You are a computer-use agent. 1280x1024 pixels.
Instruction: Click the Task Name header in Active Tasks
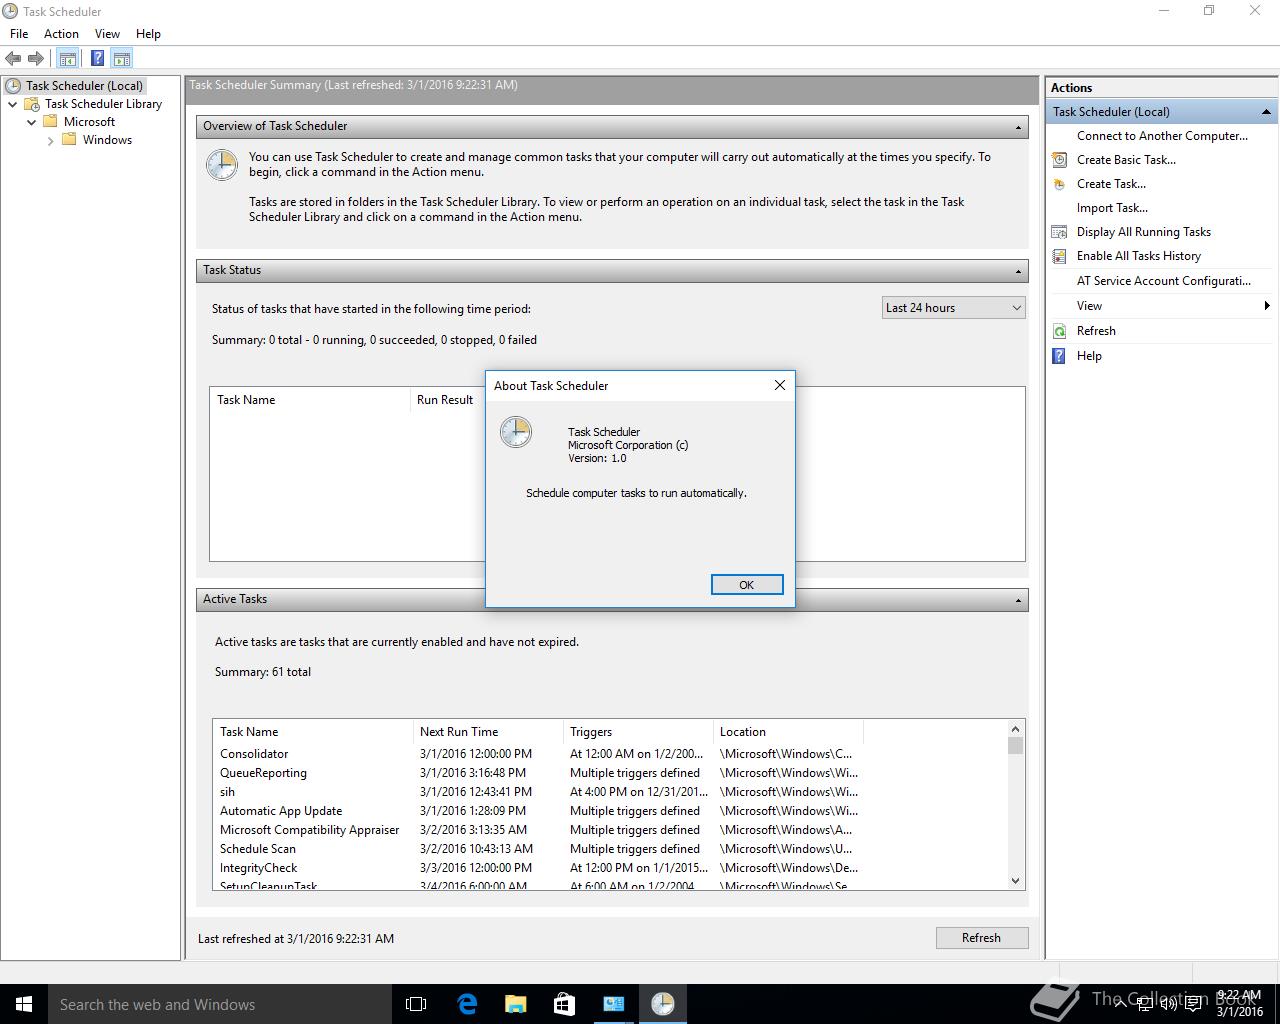(x=313, y=732)
